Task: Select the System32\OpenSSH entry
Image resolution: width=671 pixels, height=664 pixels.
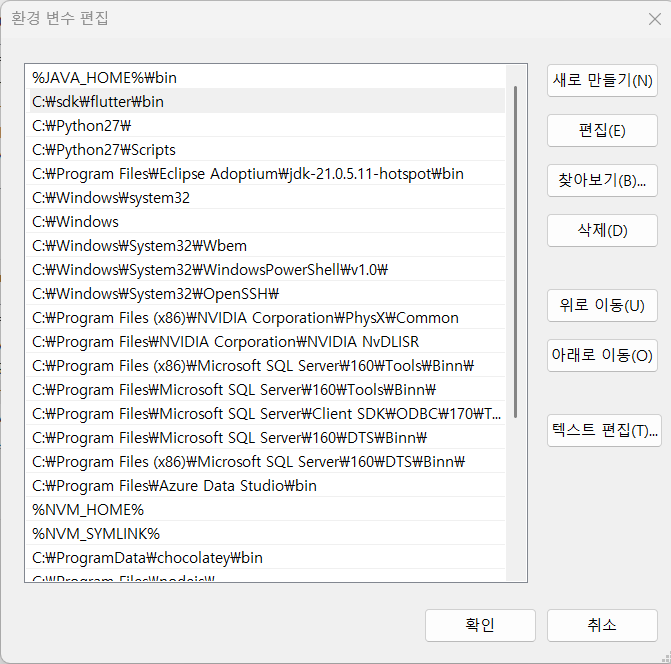Action: click(x=266, y=293)
